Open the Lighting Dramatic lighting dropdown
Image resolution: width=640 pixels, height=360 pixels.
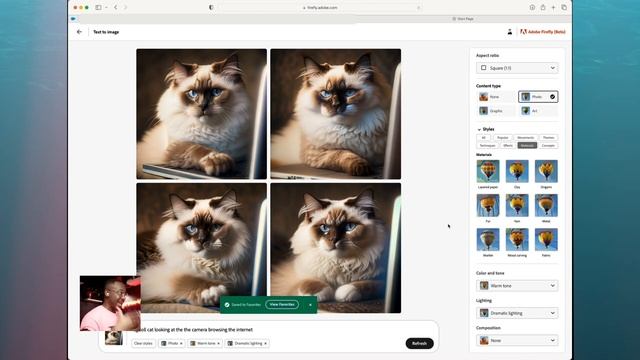pyautogui.click(x=517, y=313)
